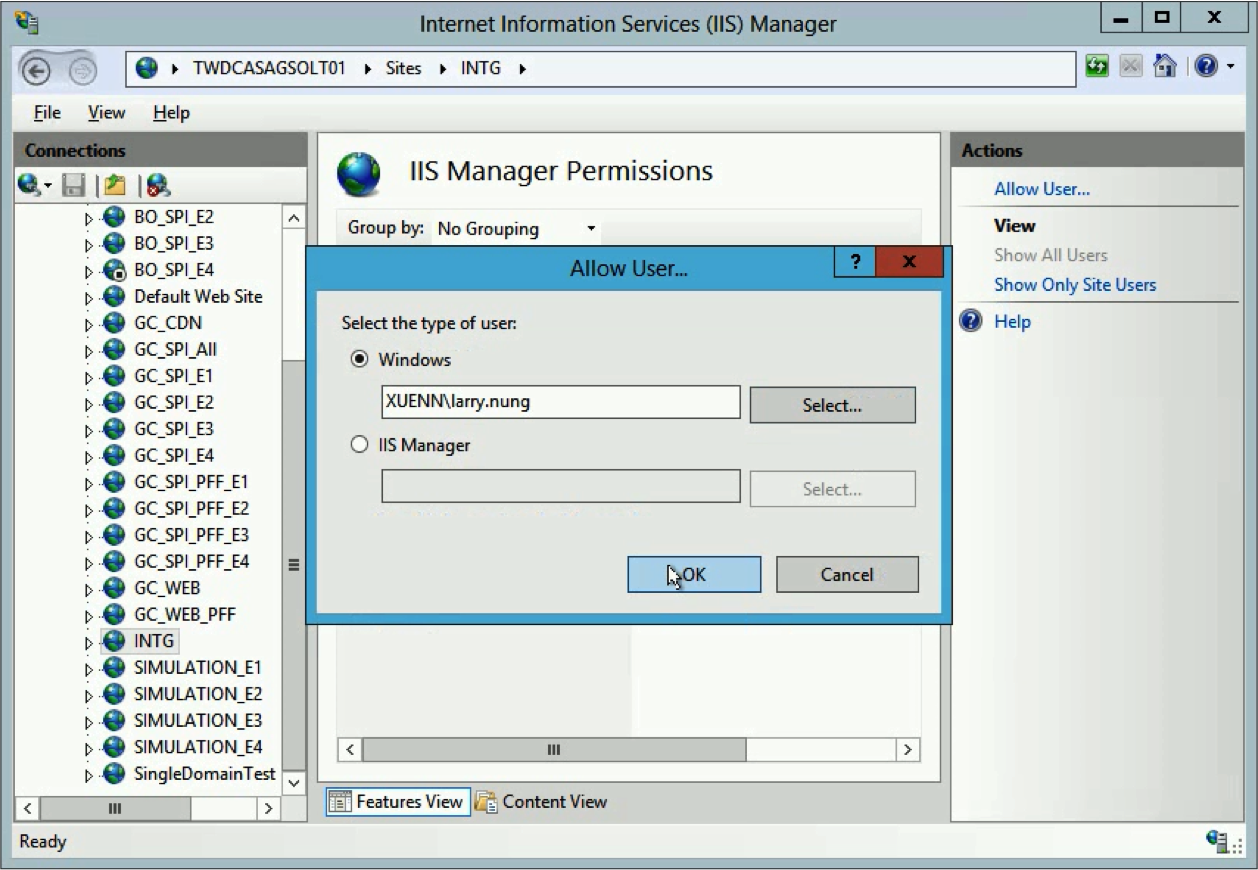The width and height of the screenshot is (1258, 870).
Task: Click the down arrow of the Connections tree scrollbar
Action: point(294,784)
